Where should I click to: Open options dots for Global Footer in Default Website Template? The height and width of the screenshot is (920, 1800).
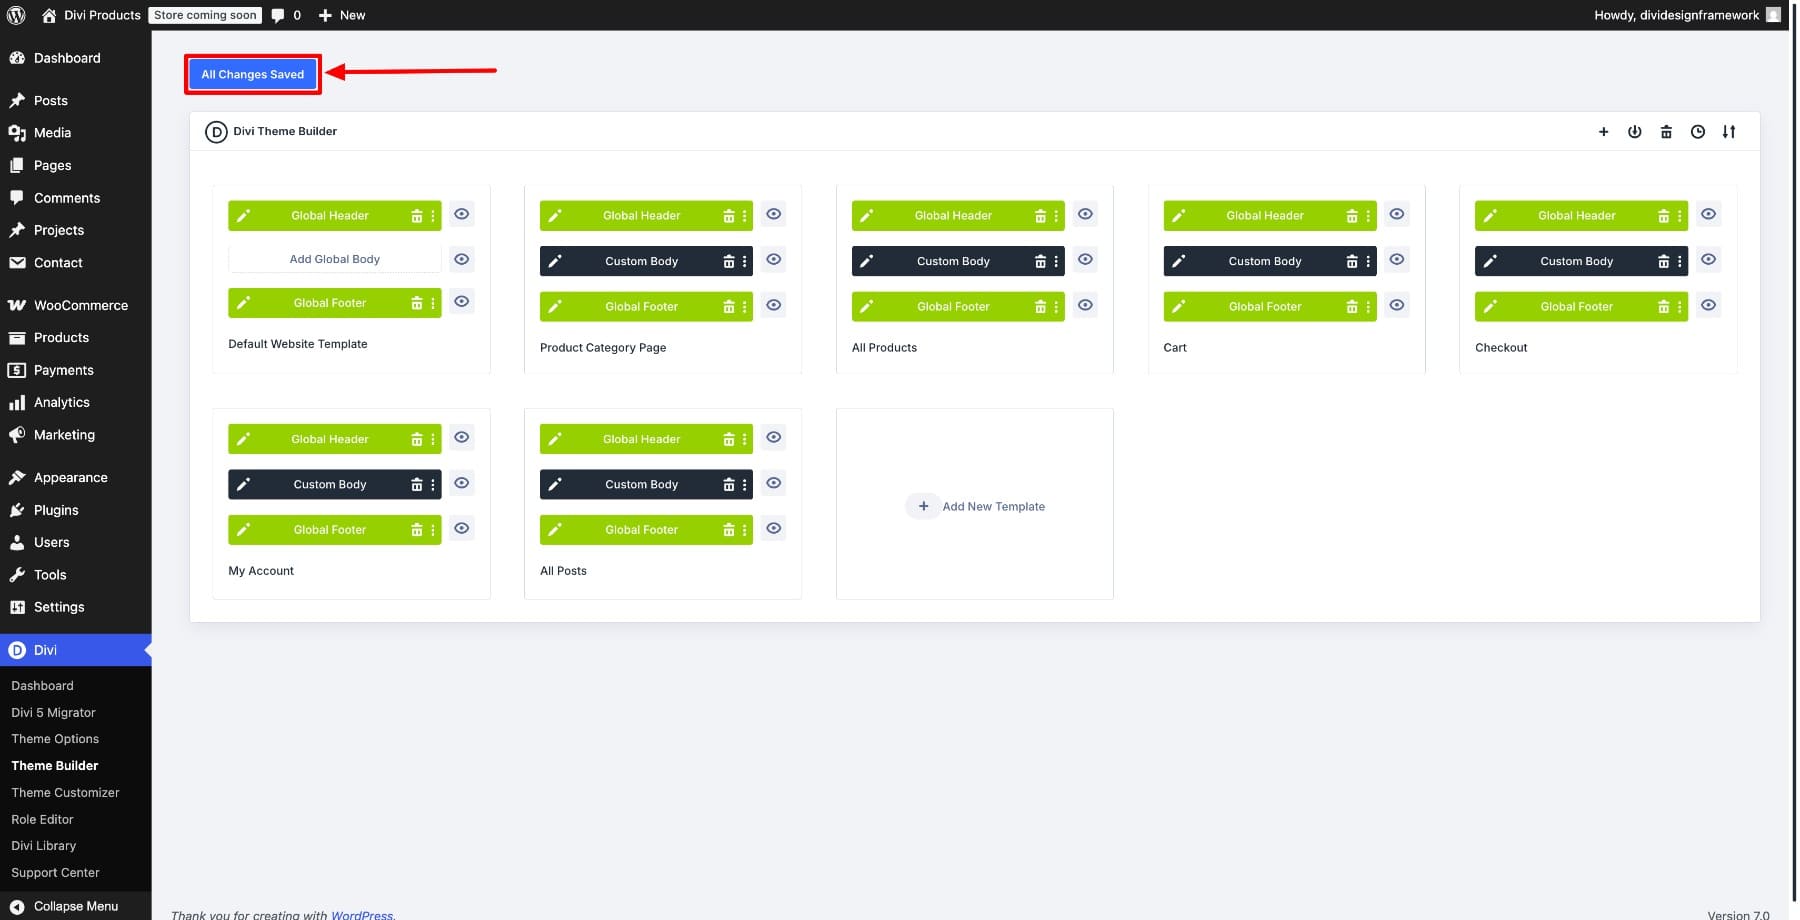[433, 303]
